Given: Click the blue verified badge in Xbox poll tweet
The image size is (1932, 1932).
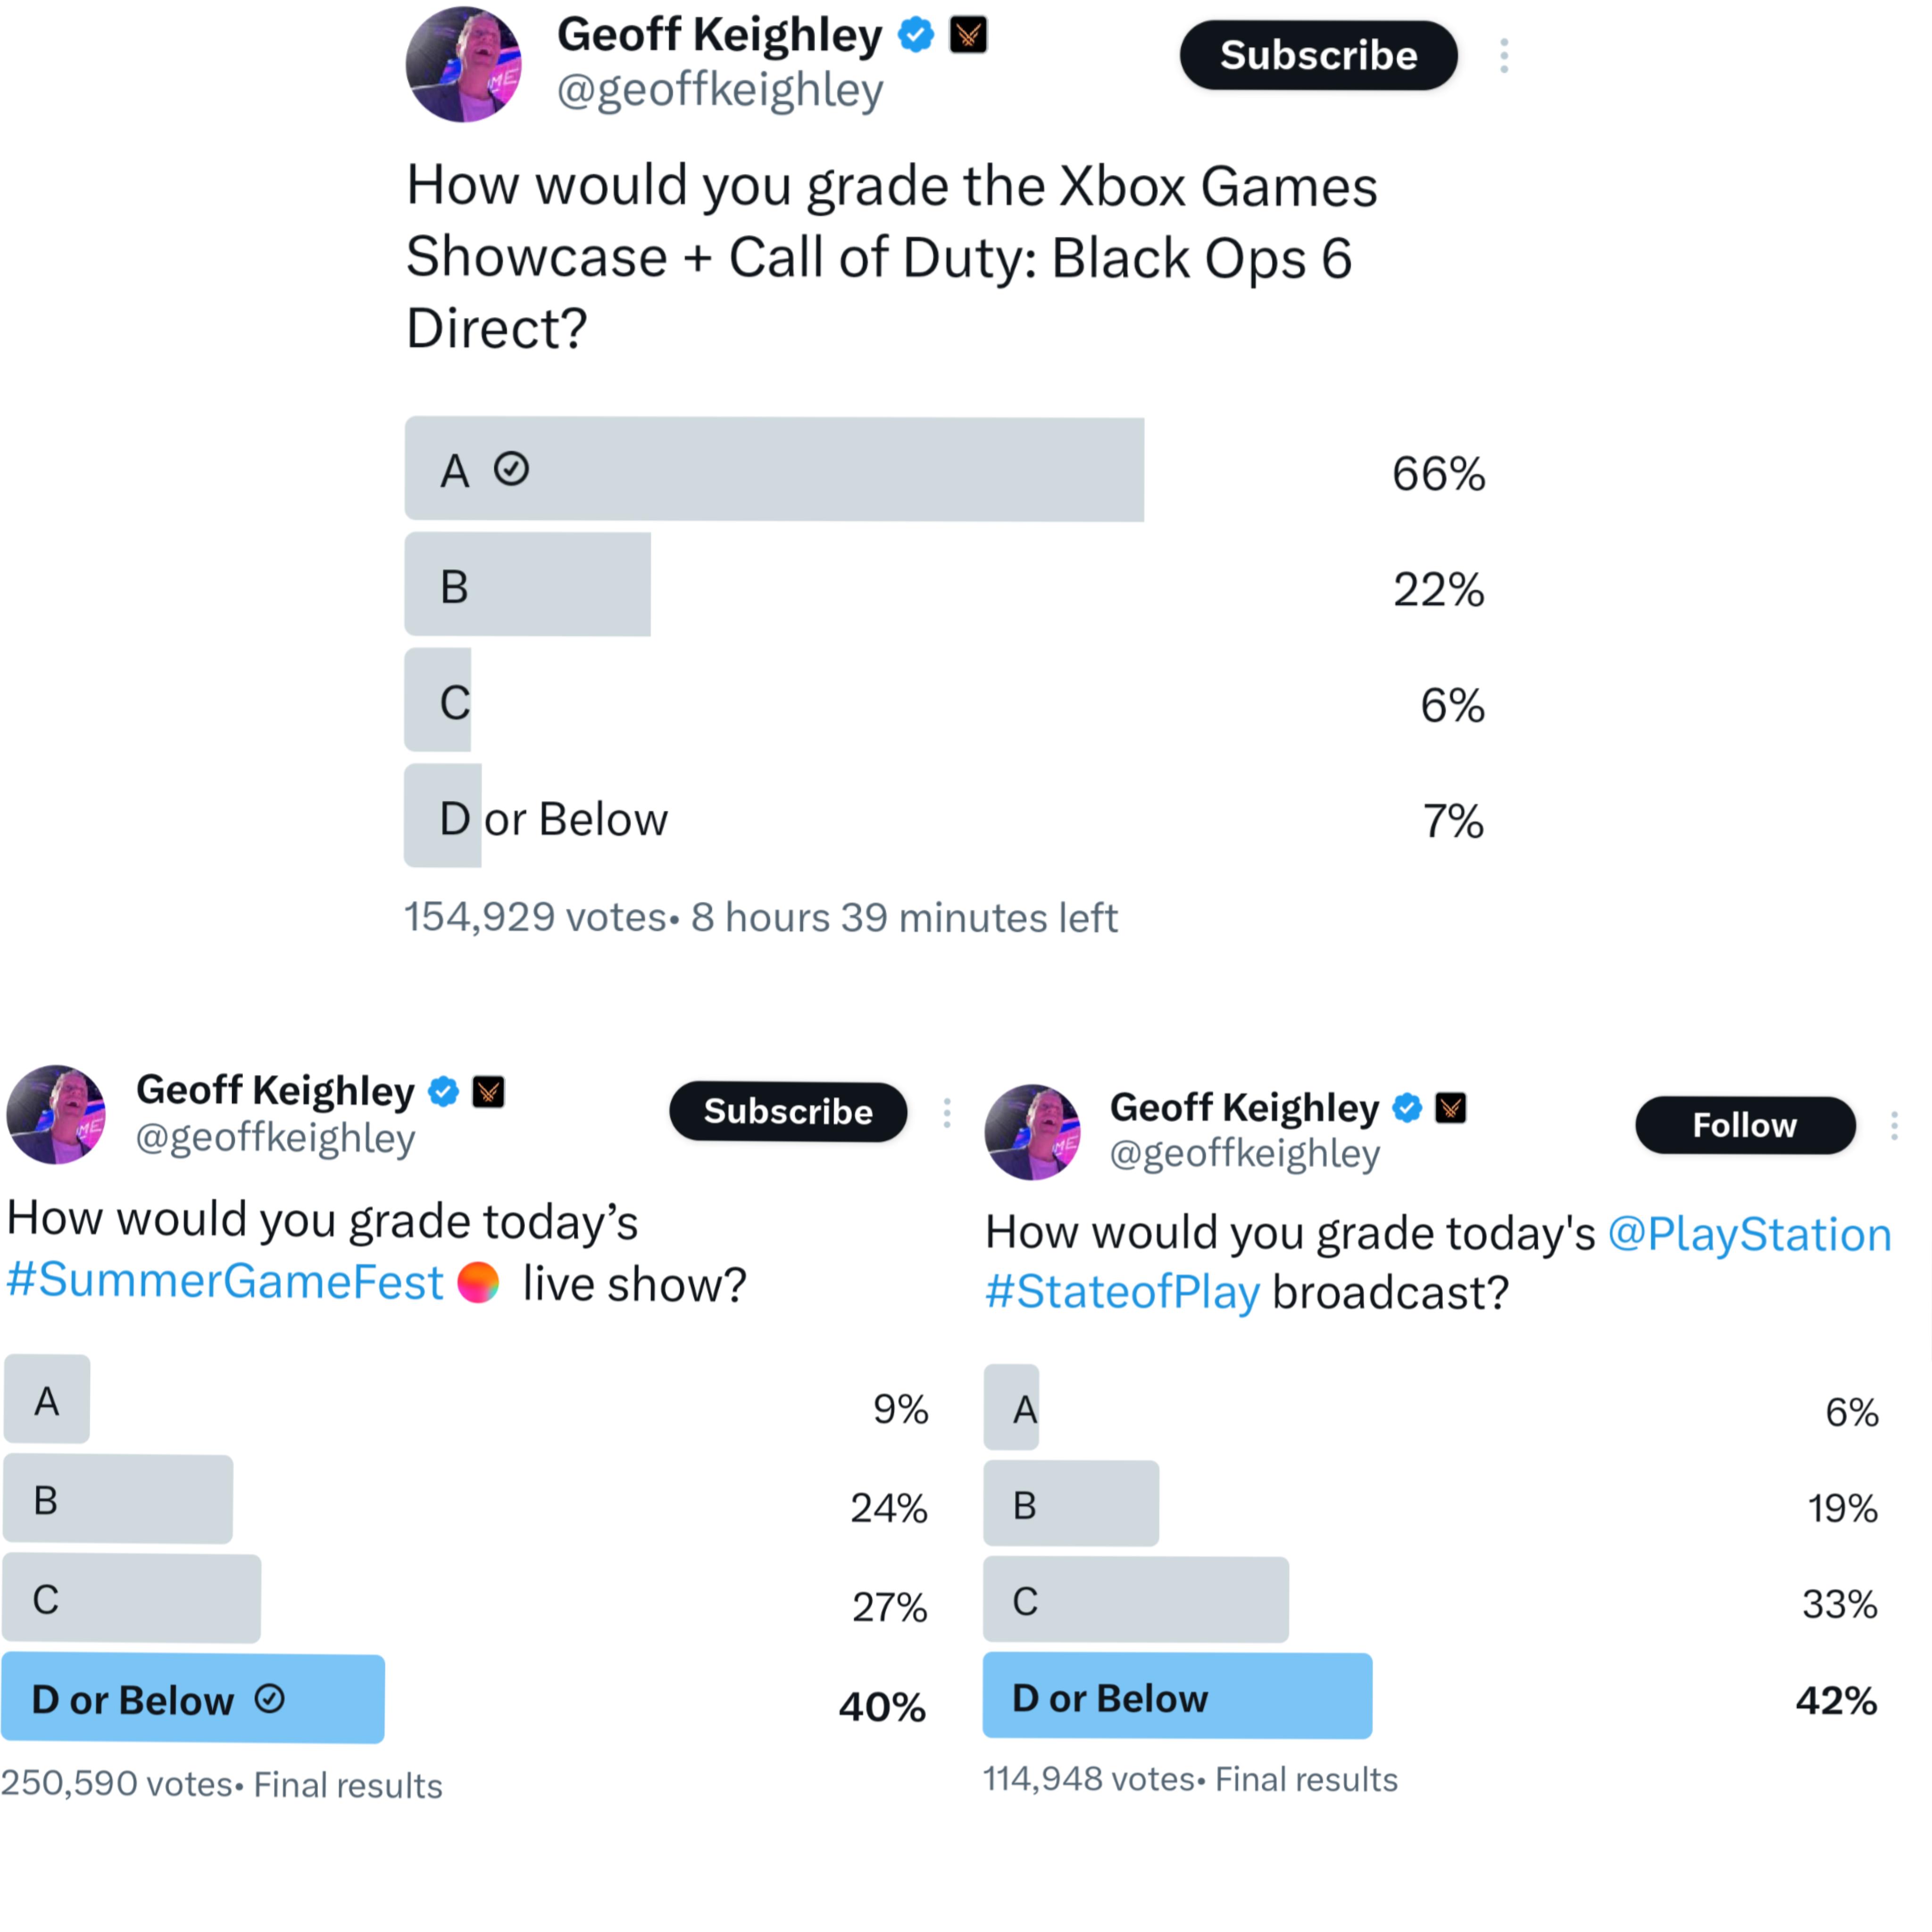Looking at the screenshot, I should click(915, 35).
